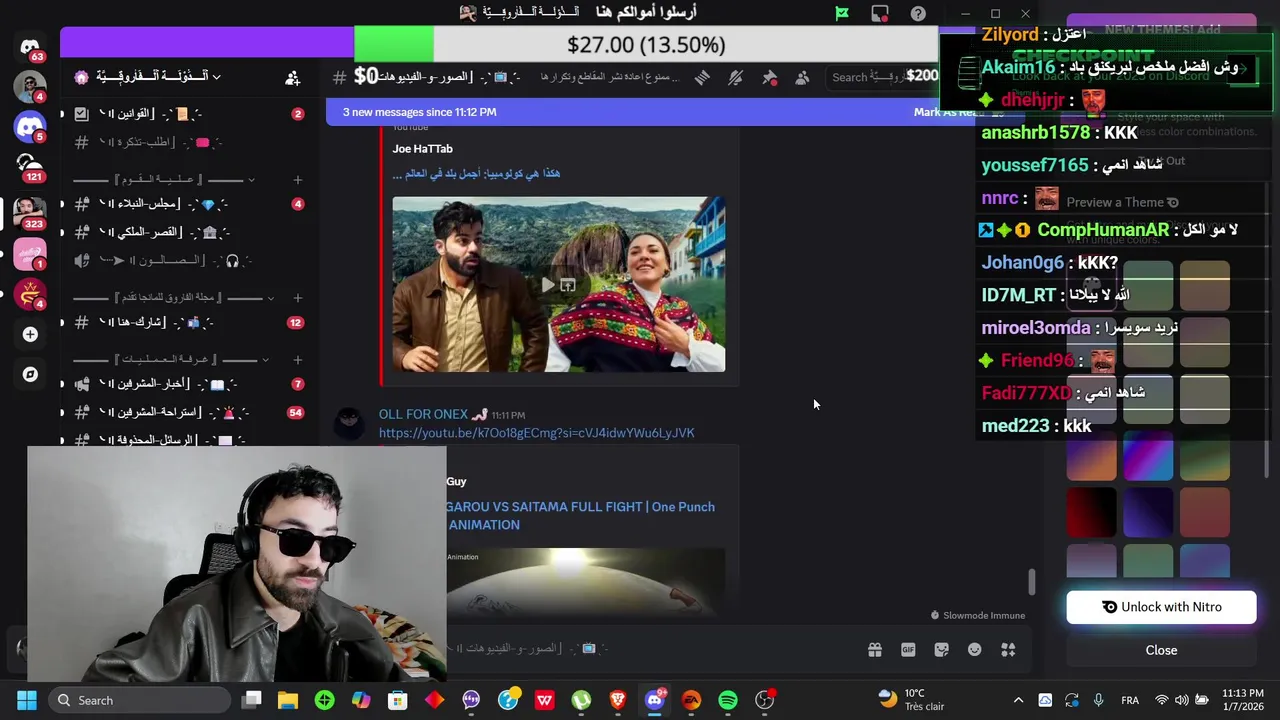Click Add a Server plus icon
This screenshot has width=1280, height=720.
[30, 334]
